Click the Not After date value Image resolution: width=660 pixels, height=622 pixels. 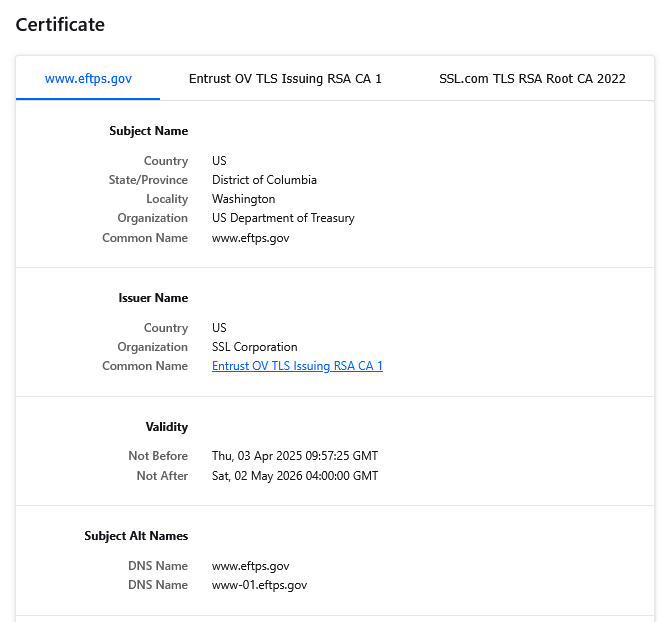[295, 476]
